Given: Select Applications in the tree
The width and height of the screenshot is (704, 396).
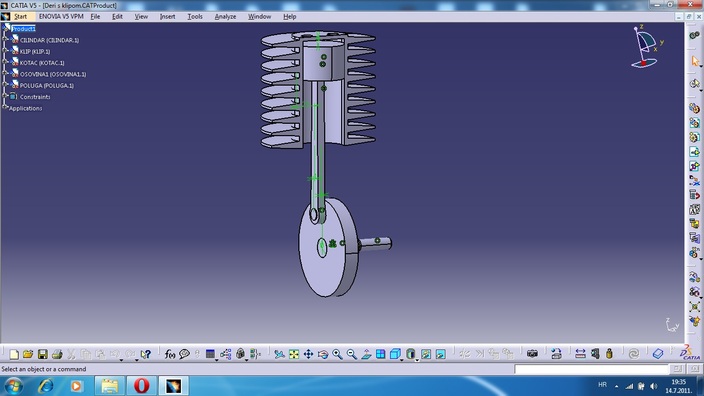Looking at the screenshot, I should click(x=26, y=108).
